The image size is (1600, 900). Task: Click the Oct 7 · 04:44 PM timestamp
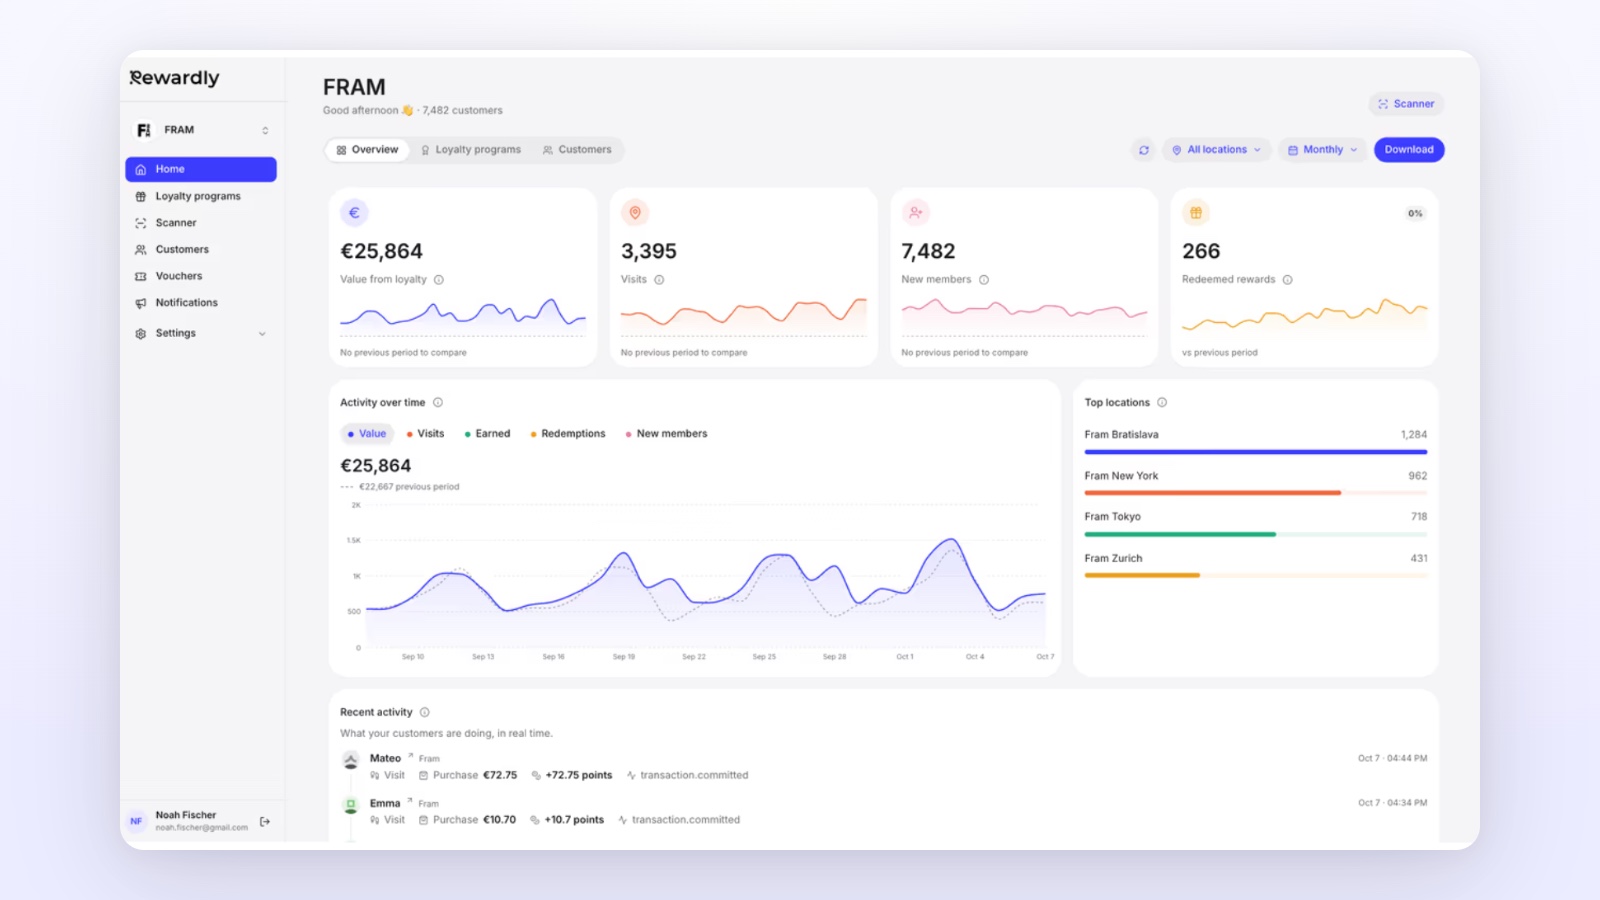coord(1392,758)
